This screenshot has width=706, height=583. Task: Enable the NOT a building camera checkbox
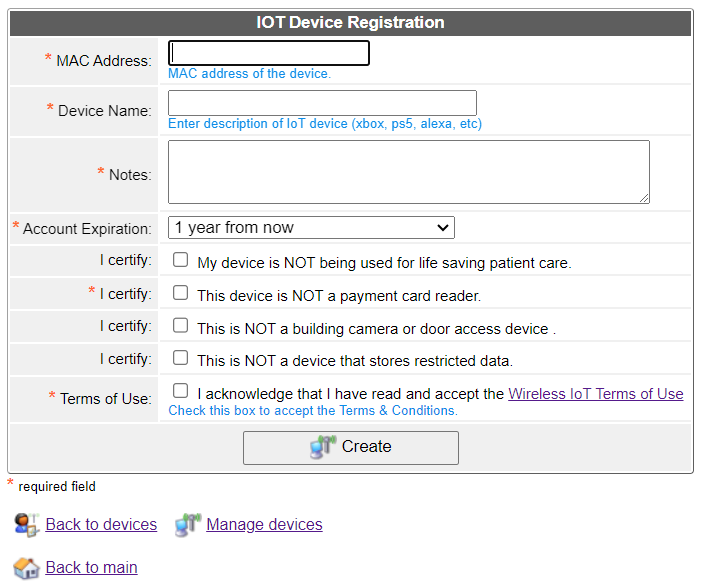[x=180, y=326]
